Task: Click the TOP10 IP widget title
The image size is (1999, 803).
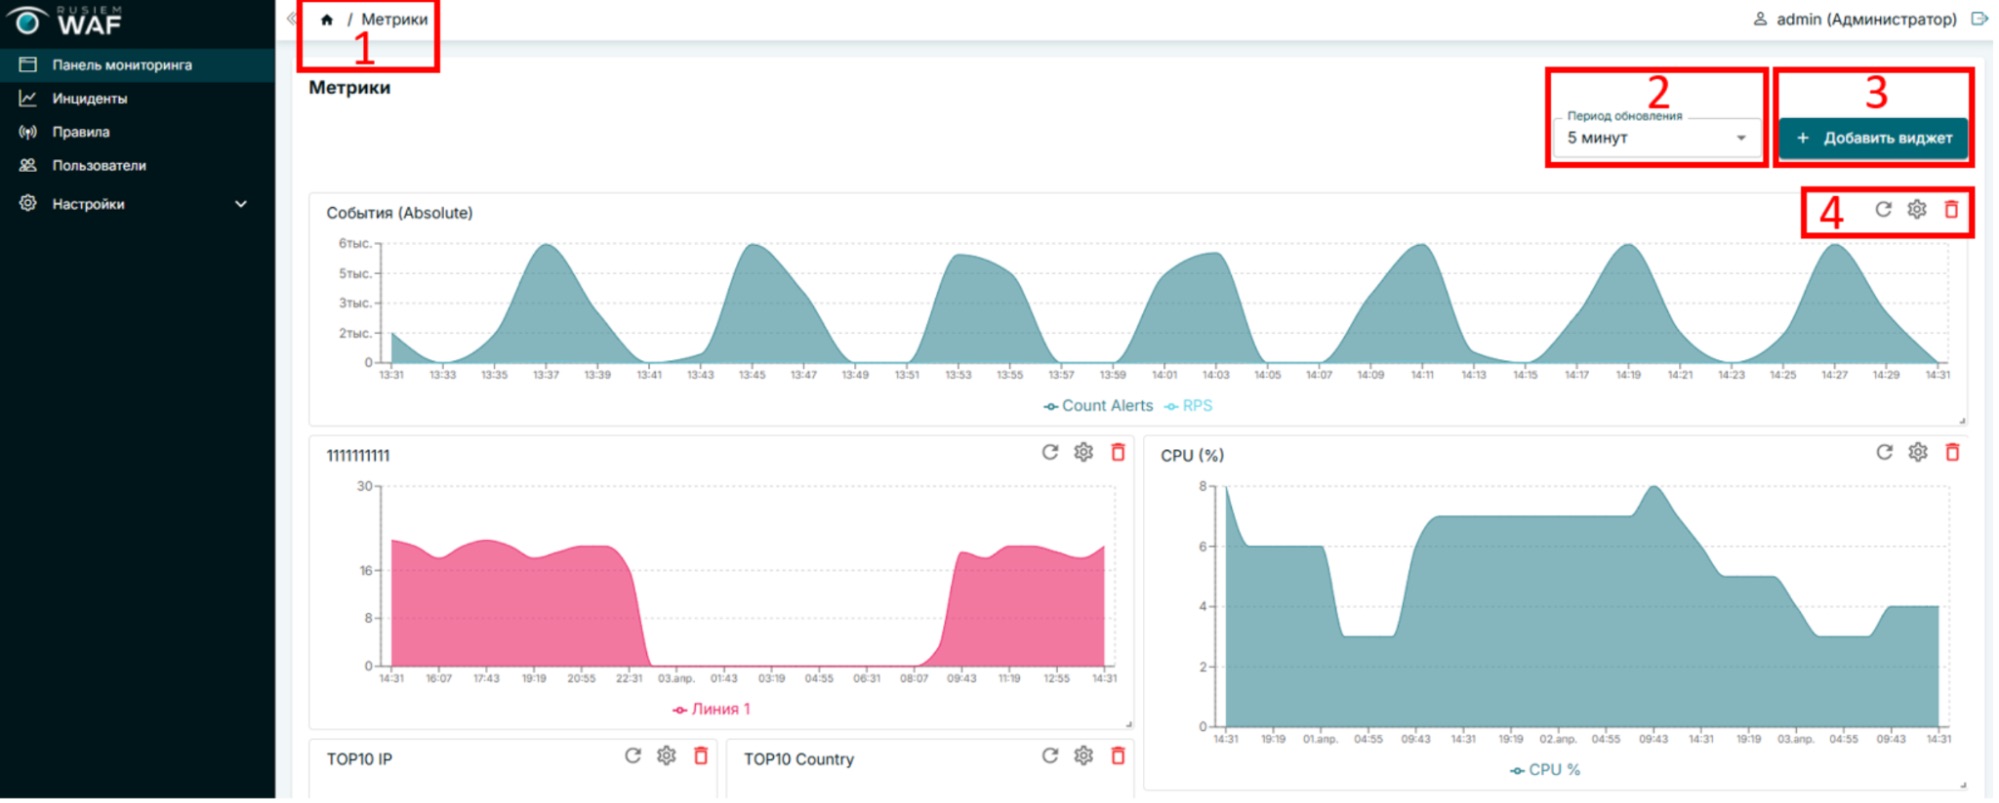Action: point(359,760)
